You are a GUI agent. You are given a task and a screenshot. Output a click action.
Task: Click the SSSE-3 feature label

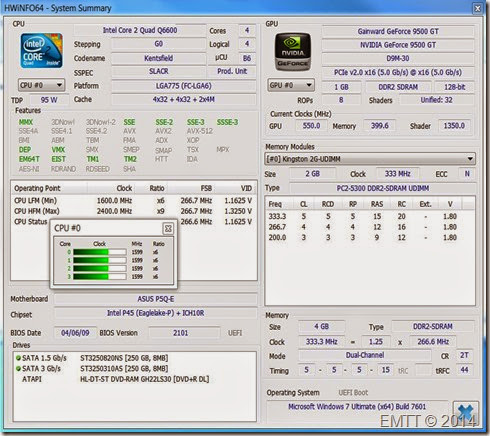(227, 122)
